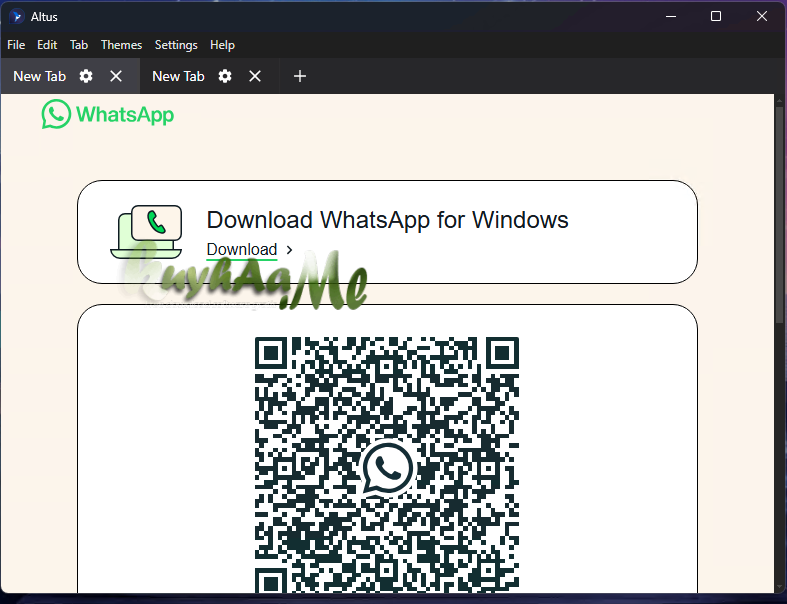The height and width of the screenshot is (604, 787).
Task: Minimize the Altus window
Action: coord(671,17)
